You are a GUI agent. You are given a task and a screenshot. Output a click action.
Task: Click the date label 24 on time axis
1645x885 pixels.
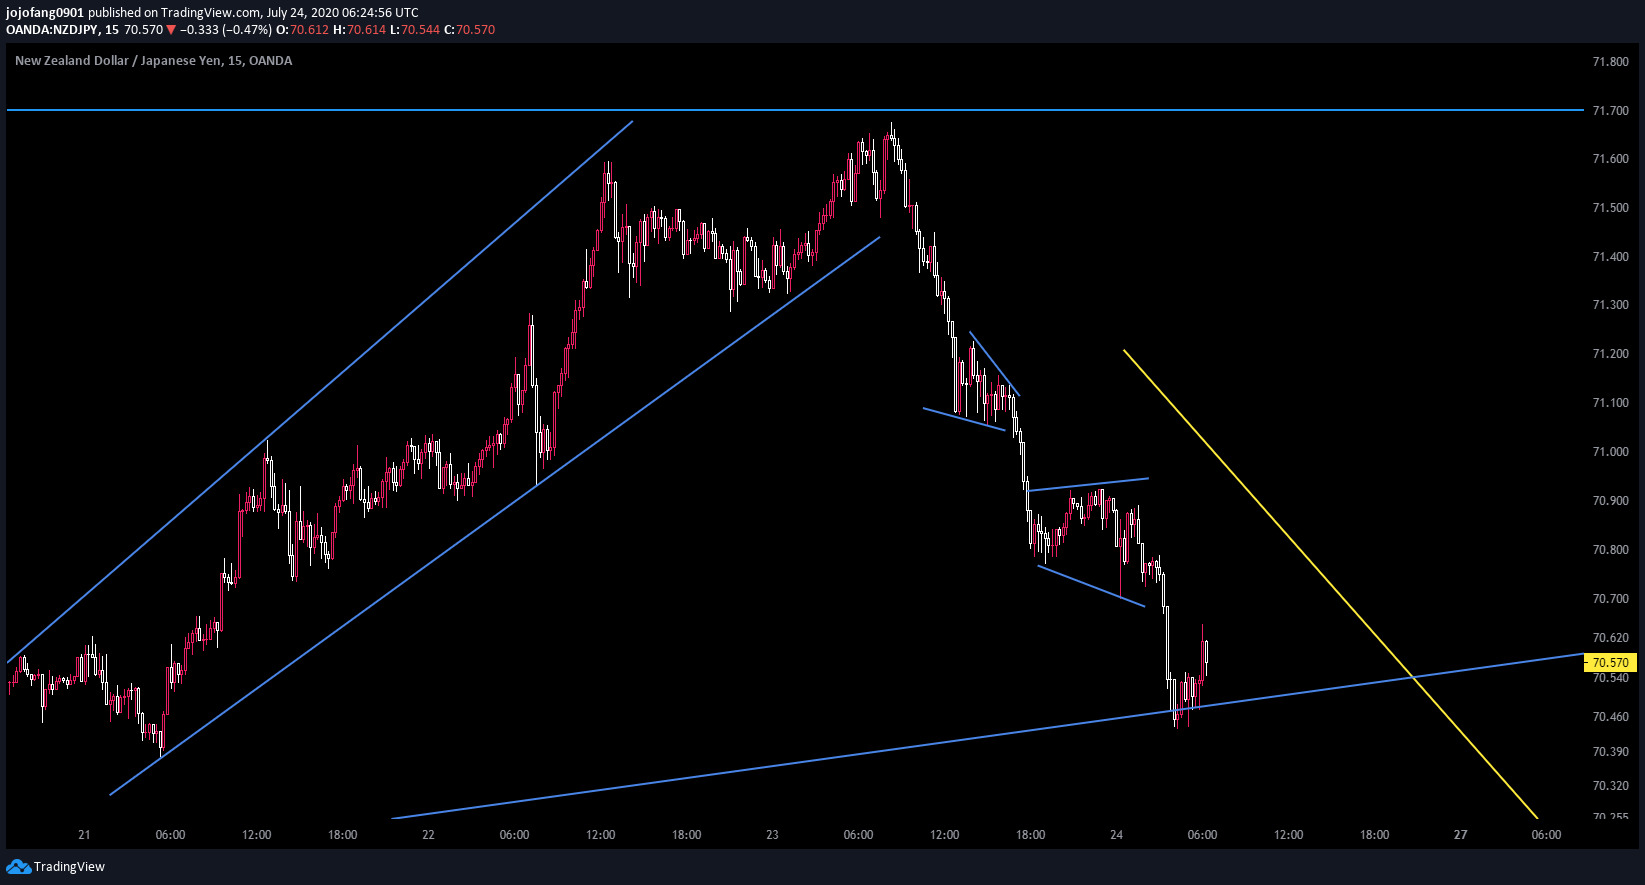[x=1117, y=835]
